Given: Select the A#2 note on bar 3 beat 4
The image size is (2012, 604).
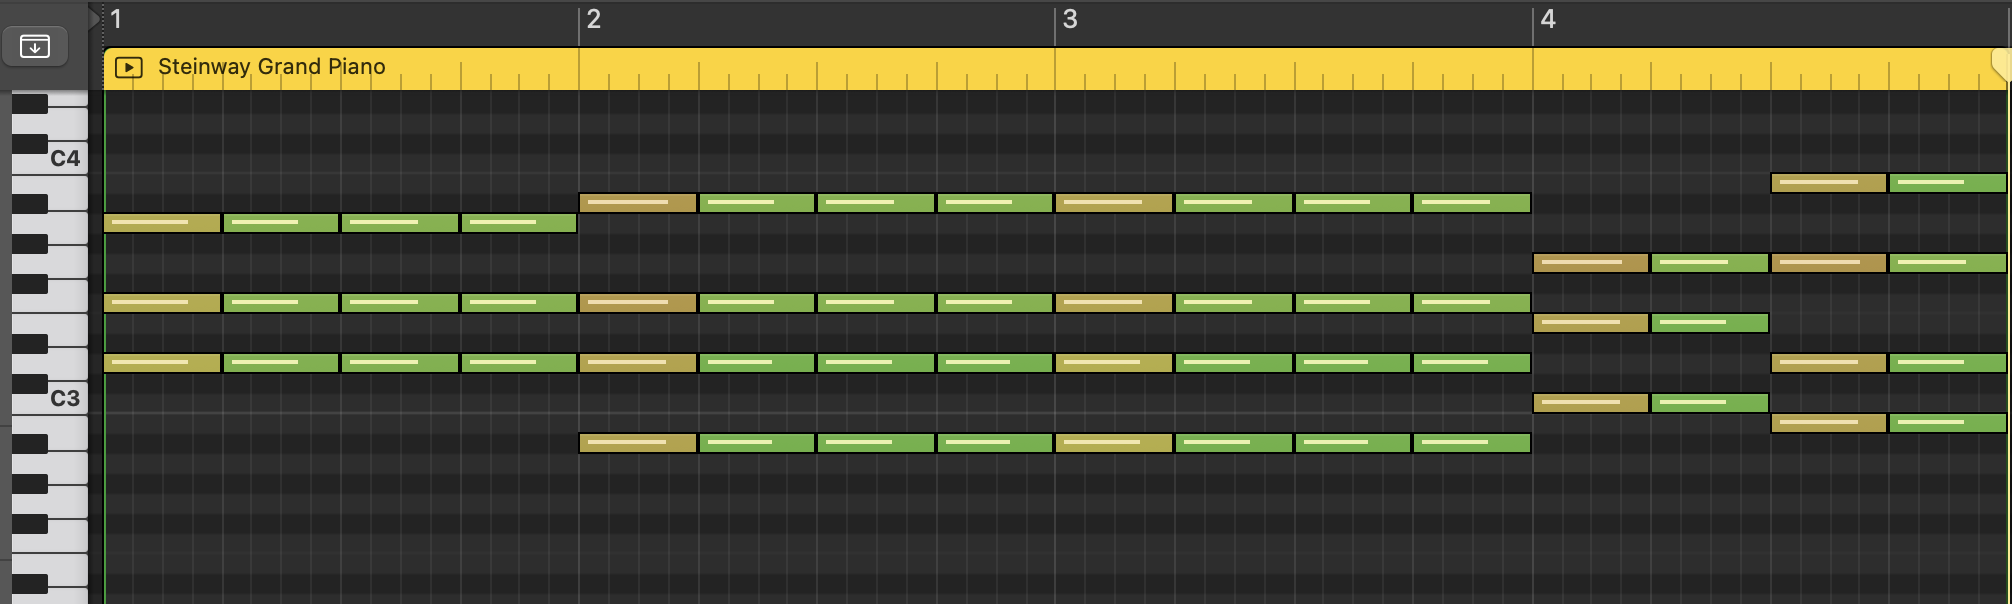Looking at the screenshot, I should tap(1472, 443).
